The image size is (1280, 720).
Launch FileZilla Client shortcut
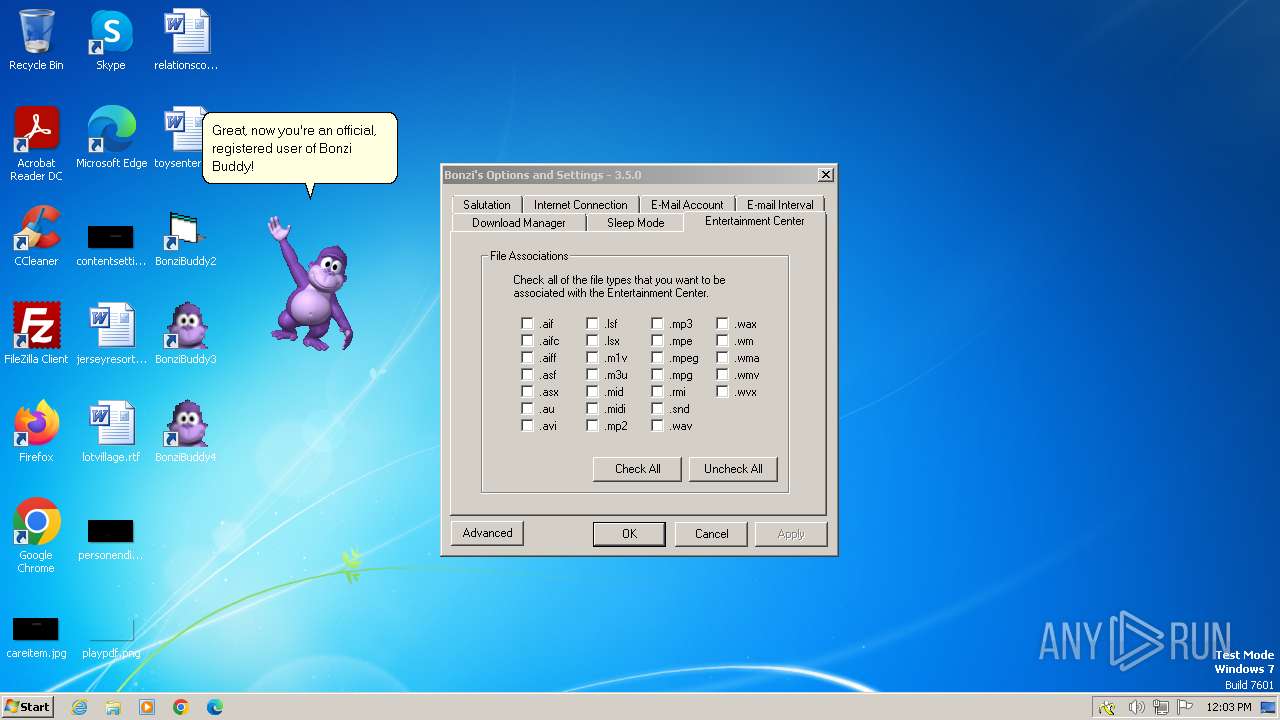[x=36, y=334]
